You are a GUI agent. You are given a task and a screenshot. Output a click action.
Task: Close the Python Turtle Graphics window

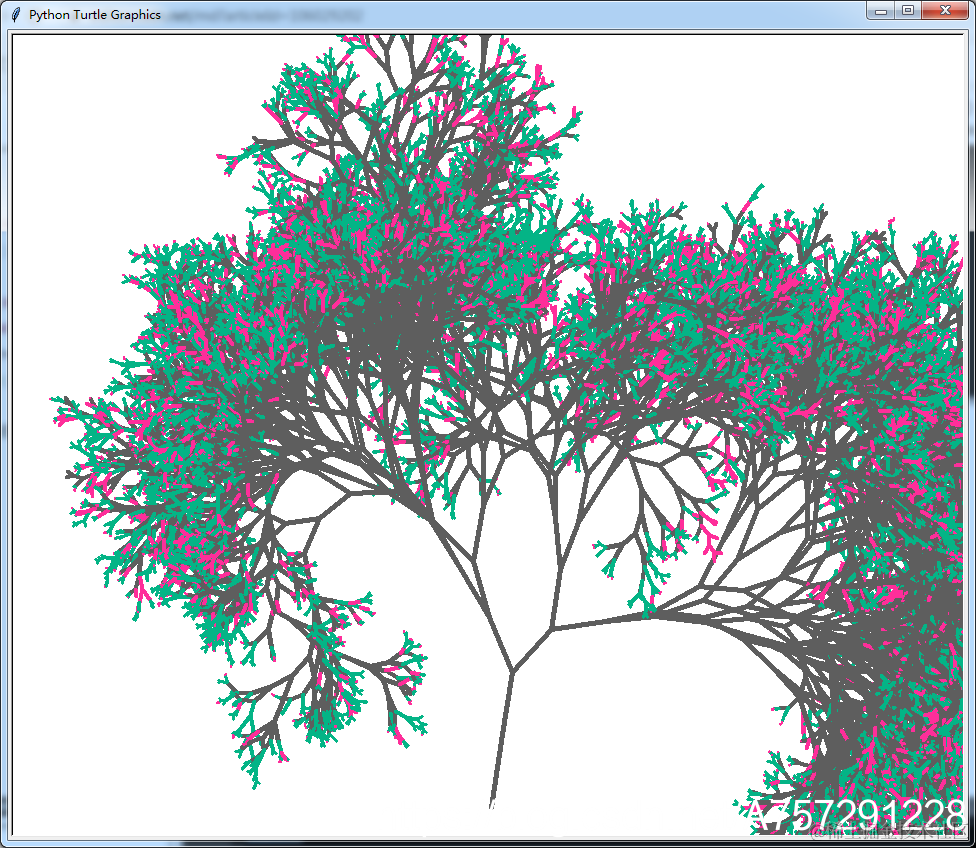click(x=945, y=11)
